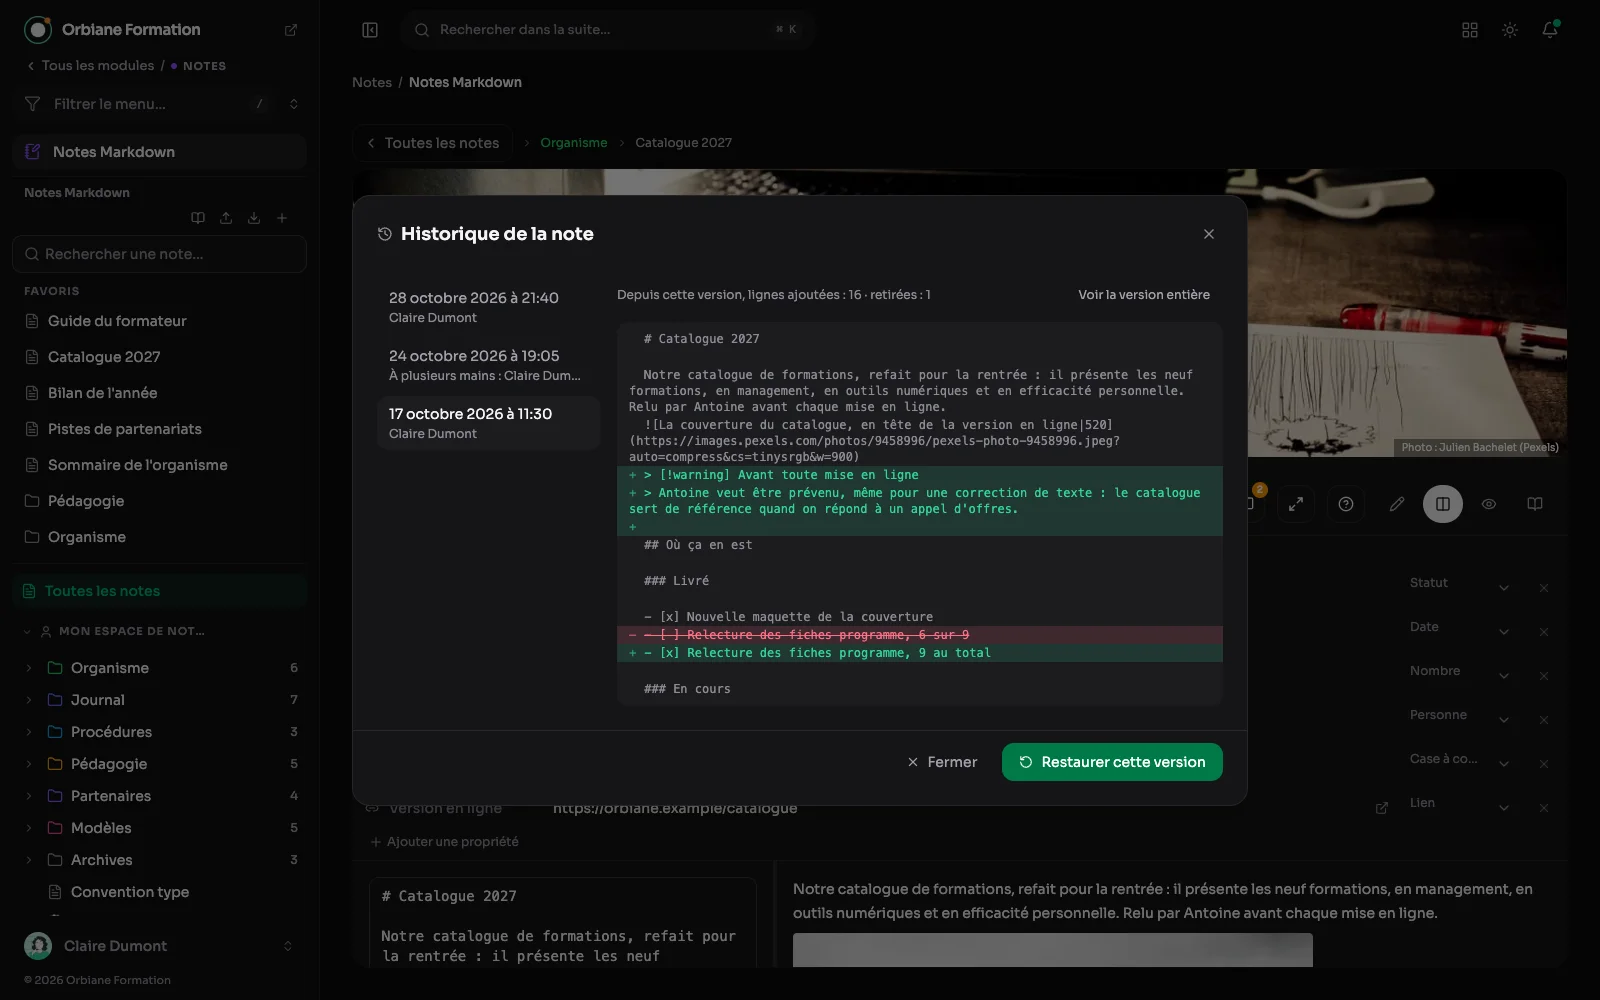Image resolution: width=1600 pixels, height=1000 pixels.
Task: Click the reading mode book icon in toolbar
Action: point(1535,504)
